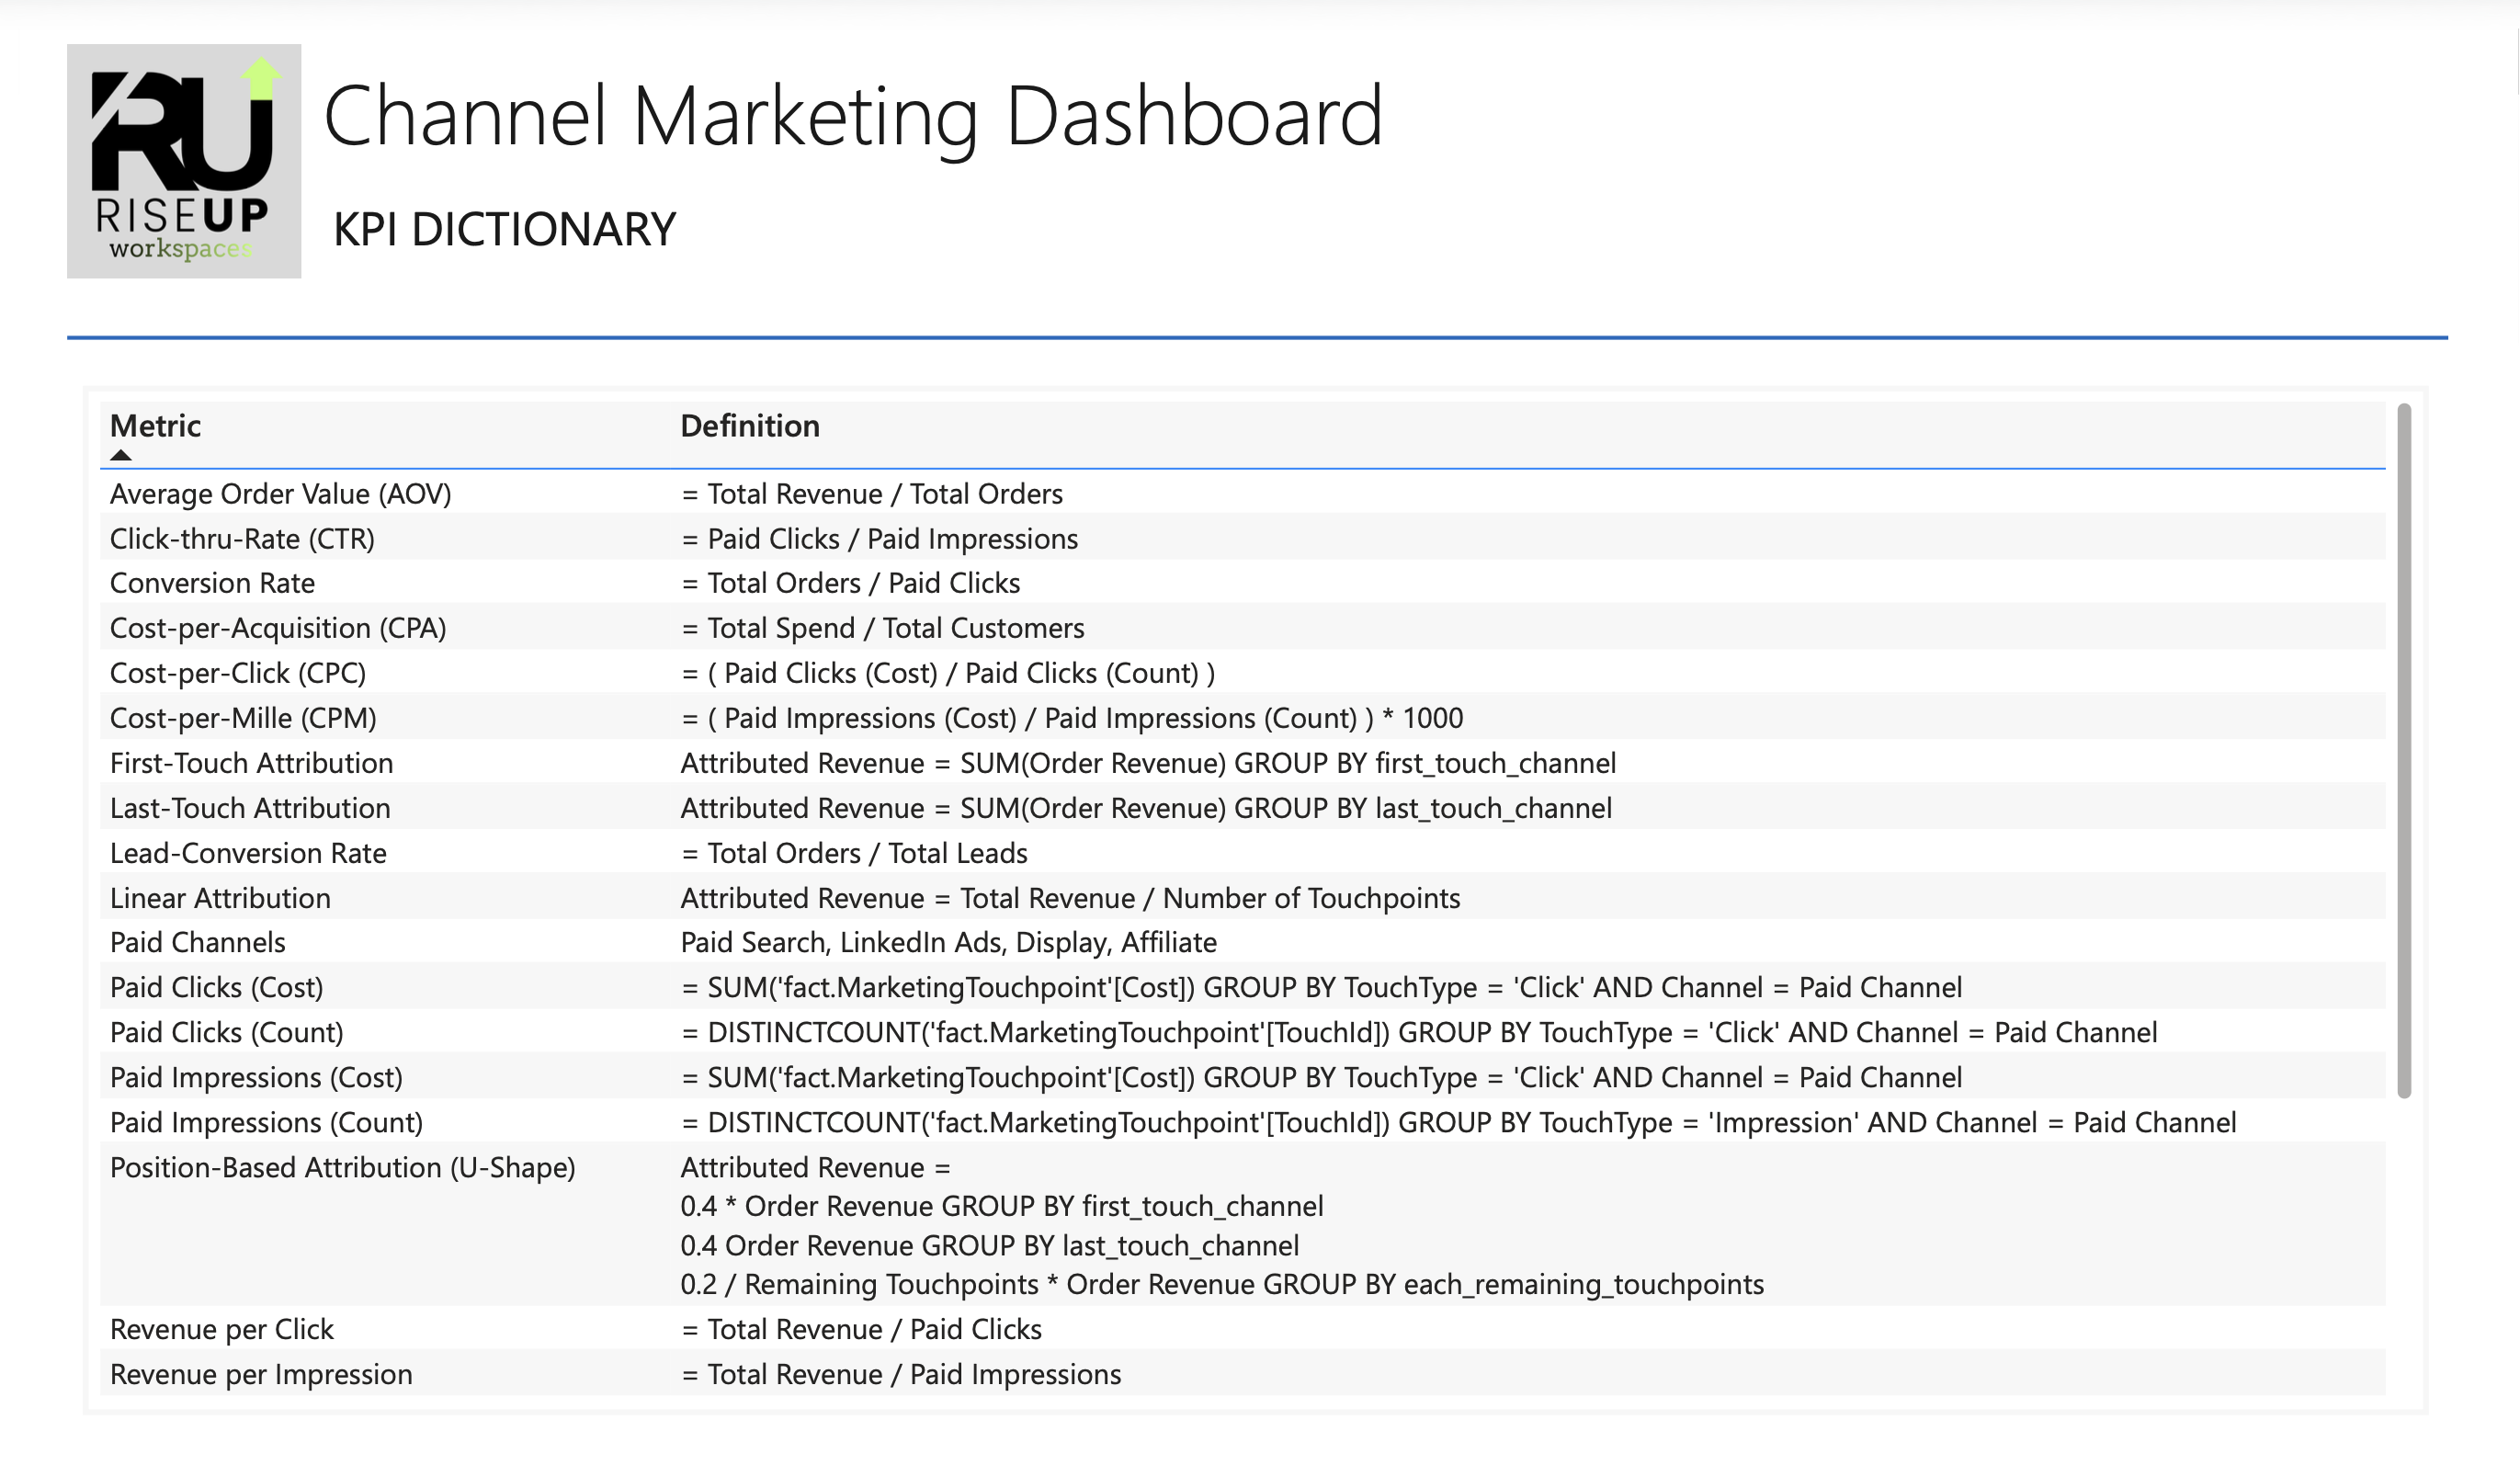
Task: Toggle sort order on the Metric column
Action: click(x=155, y=425)
